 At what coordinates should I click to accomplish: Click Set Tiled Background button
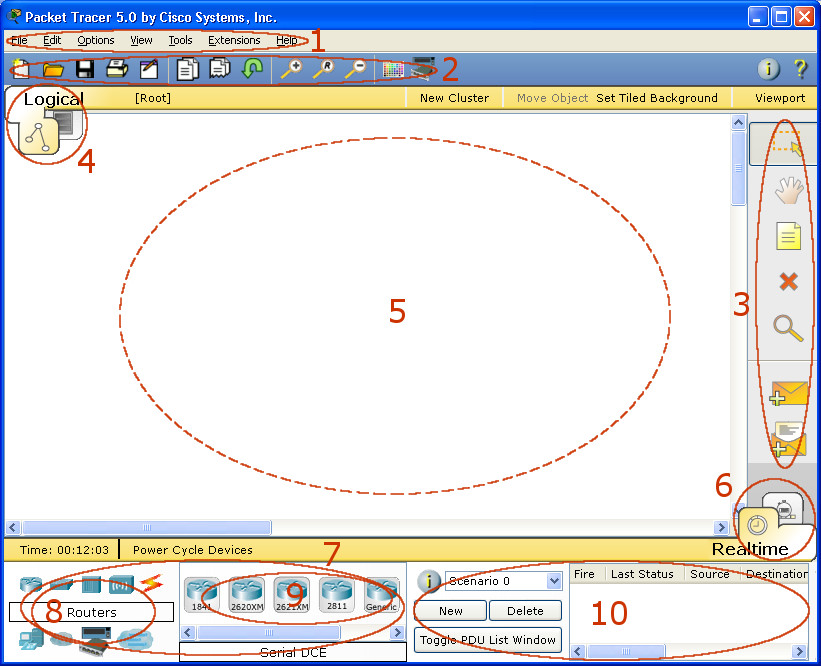[x=657, y=98]
